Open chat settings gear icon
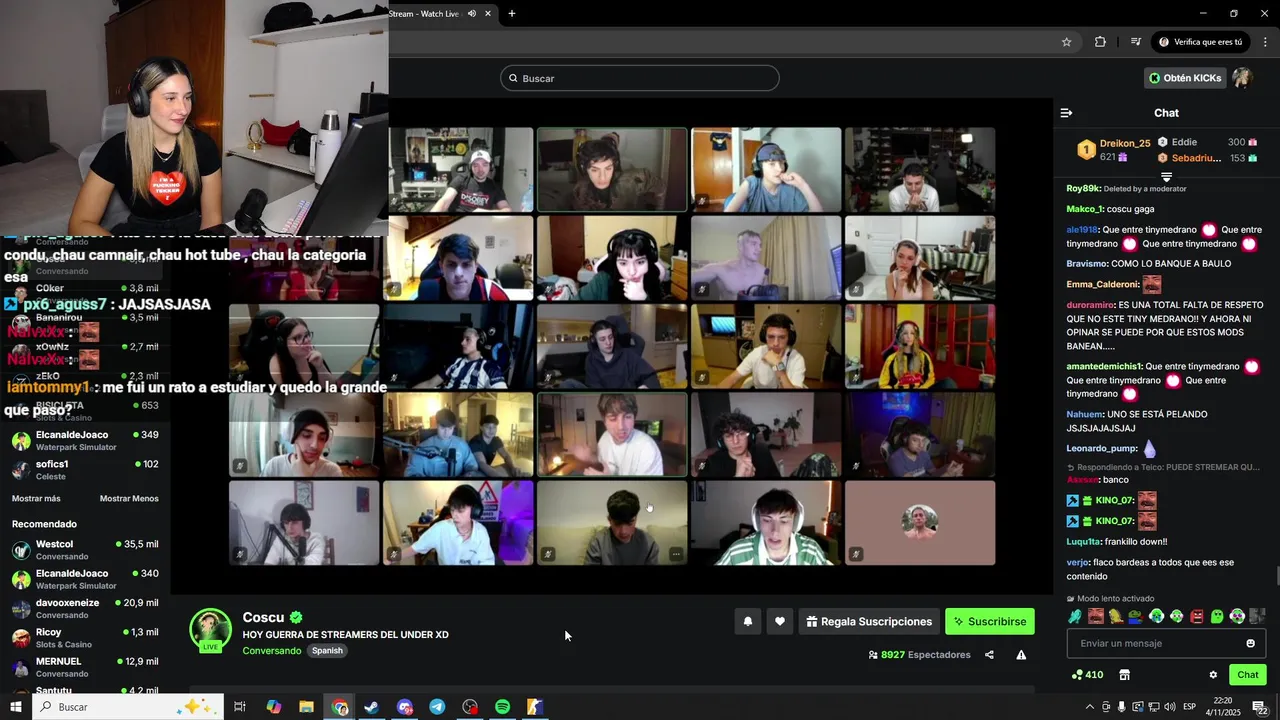This screenshot has height=720, width=1280. (x=1213, y=675)
